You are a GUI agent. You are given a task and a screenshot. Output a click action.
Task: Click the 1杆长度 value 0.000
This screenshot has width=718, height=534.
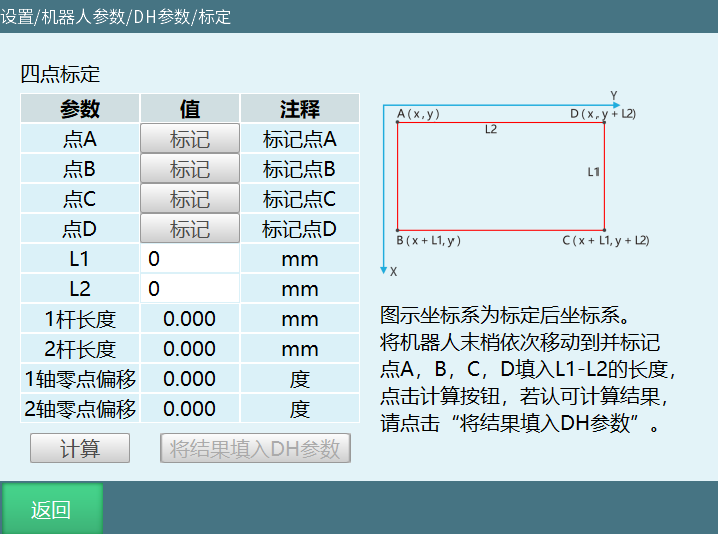click(190, 319)
